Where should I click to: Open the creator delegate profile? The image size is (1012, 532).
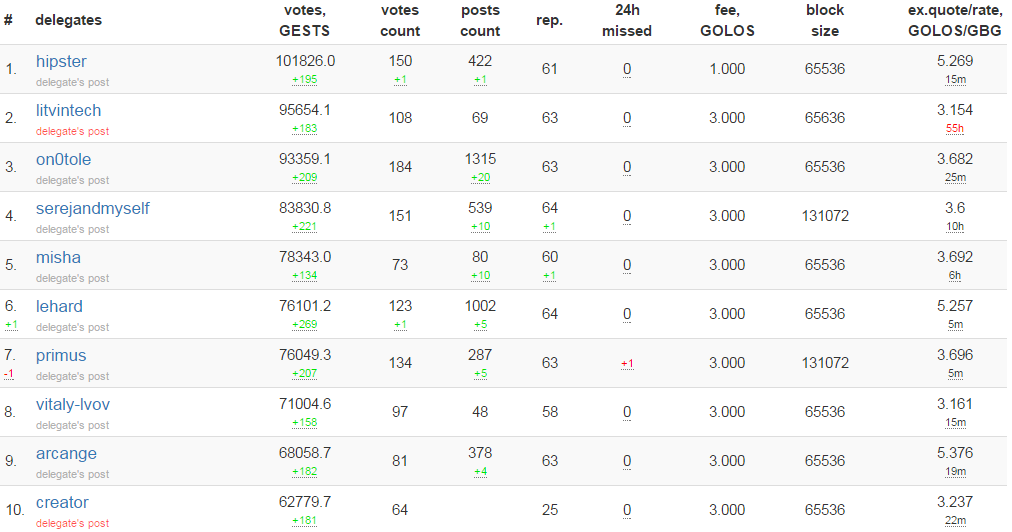tap(62, 503)
